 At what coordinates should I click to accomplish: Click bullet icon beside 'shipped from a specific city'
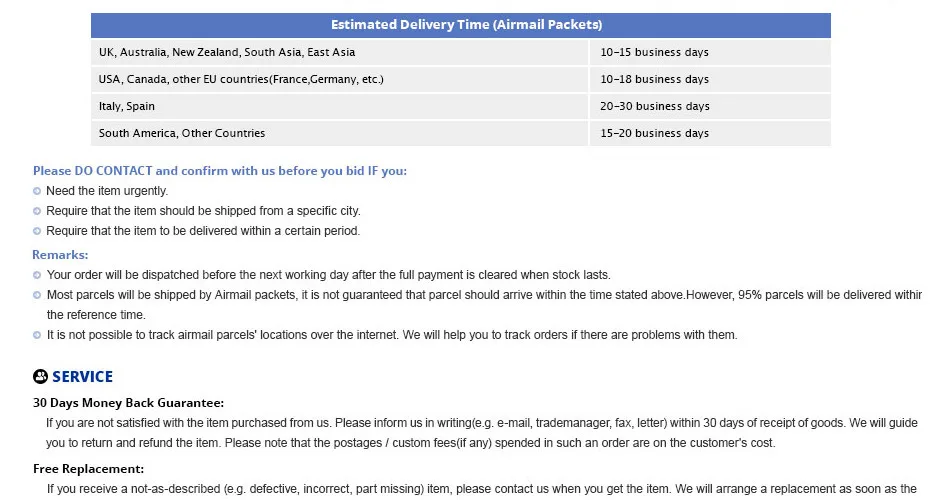pos(37,211)
